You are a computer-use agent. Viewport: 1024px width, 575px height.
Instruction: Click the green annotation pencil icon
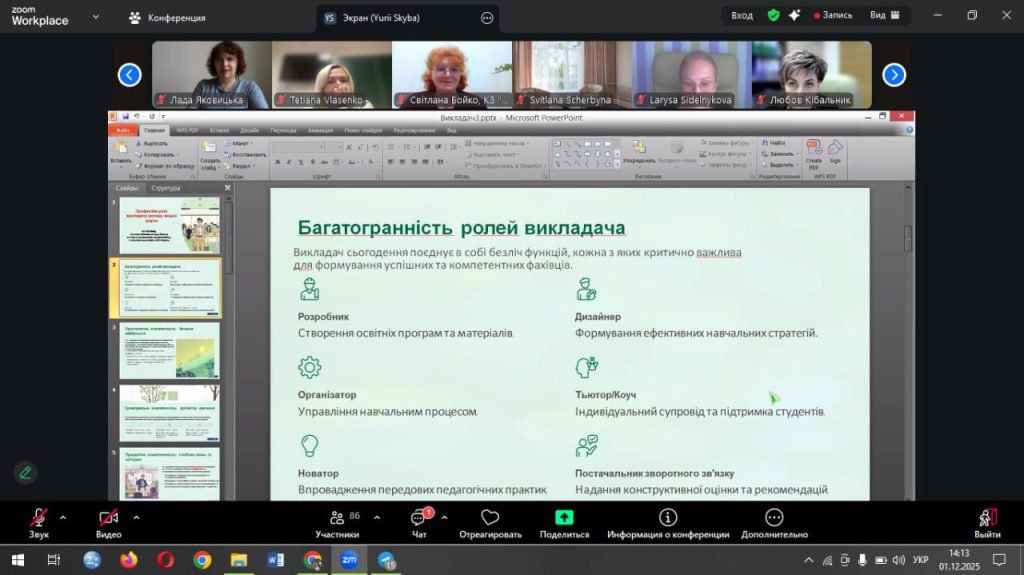tap(25, 472)
